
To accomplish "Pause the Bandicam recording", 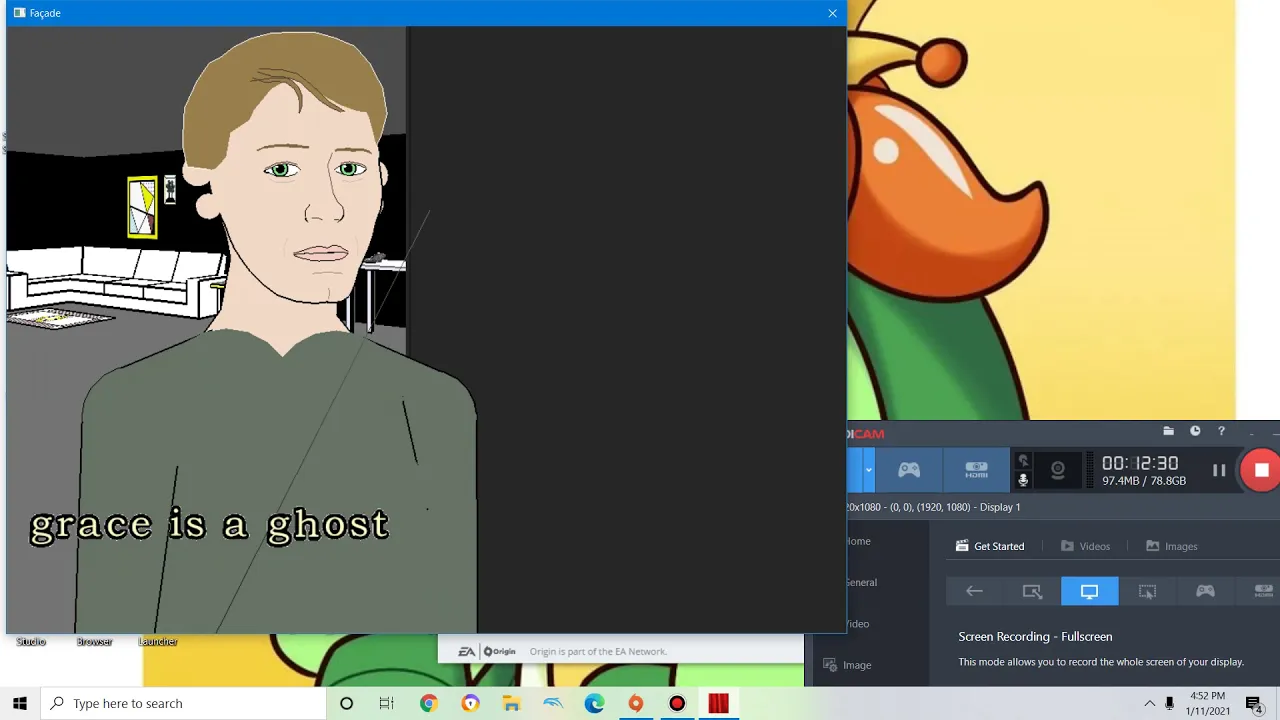I will pos(1219,470).
